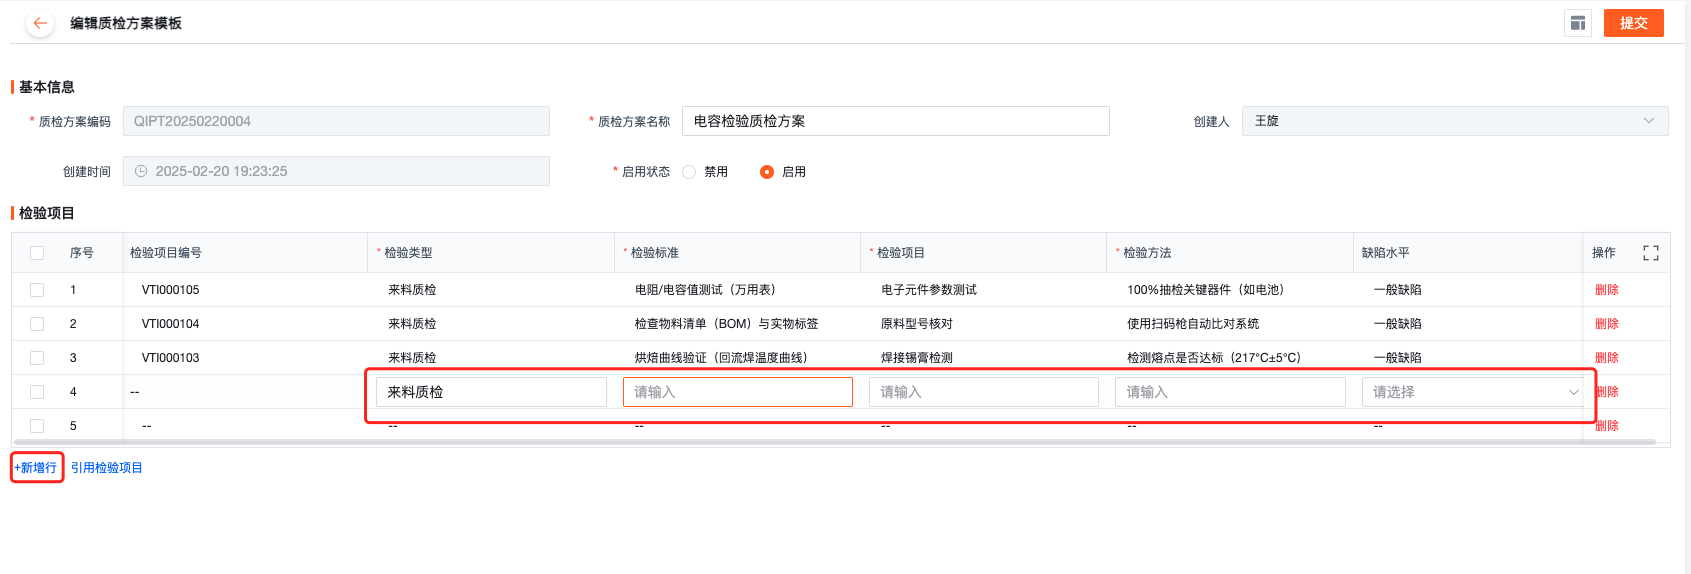Click the 检验类型 input with 来料质检 in row 4

coord(491,392)
